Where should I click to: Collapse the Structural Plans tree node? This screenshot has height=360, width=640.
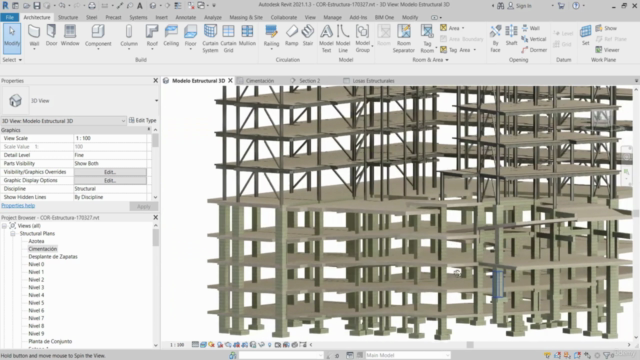13,233
